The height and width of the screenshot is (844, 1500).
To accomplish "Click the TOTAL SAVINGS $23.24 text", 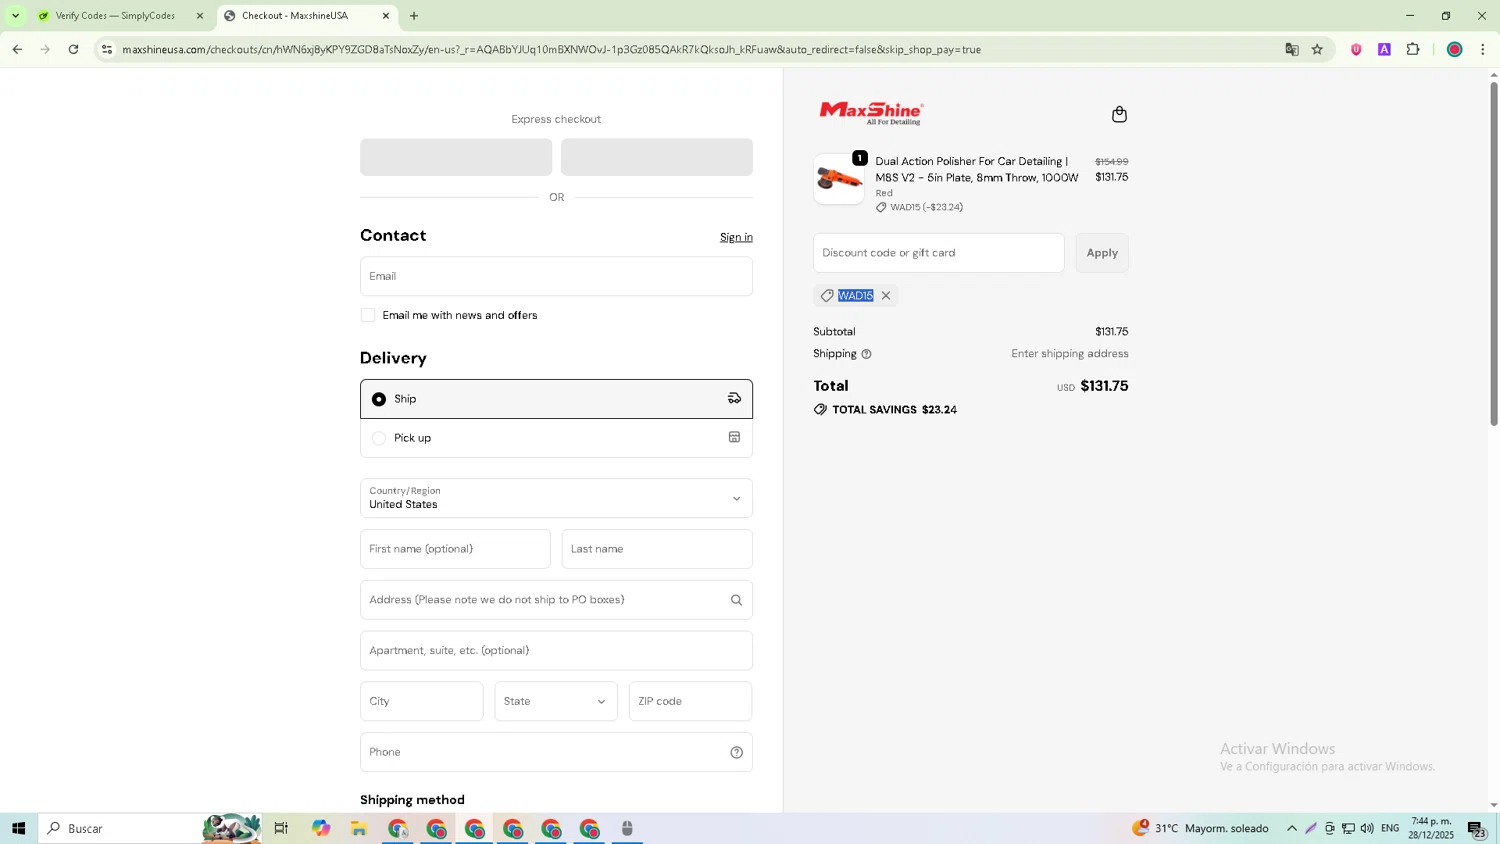I will tap(894, 410).
